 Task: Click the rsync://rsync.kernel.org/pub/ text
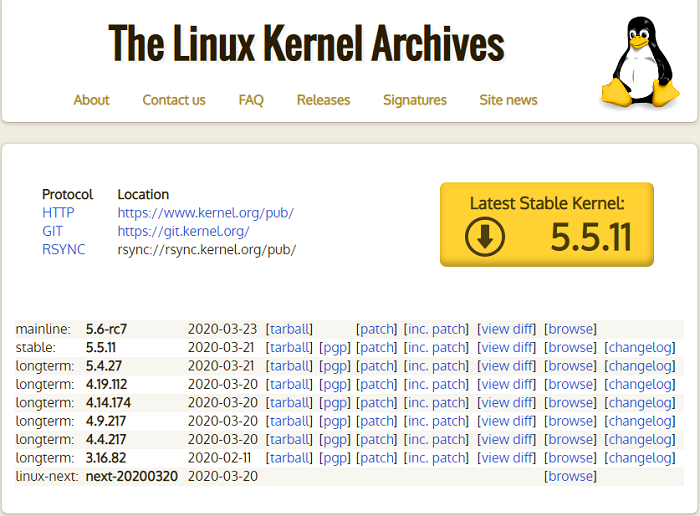(x=207, y=250)
